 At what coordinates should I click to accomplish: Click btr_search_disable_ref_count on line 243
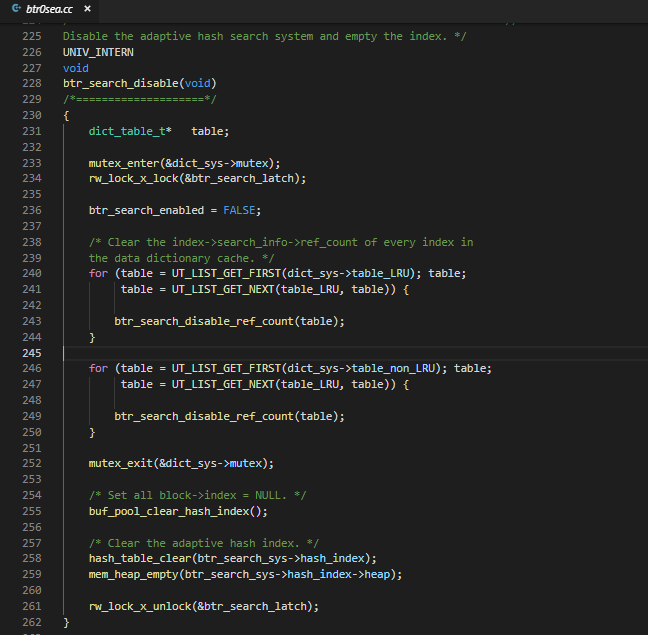tap(204, 321)
